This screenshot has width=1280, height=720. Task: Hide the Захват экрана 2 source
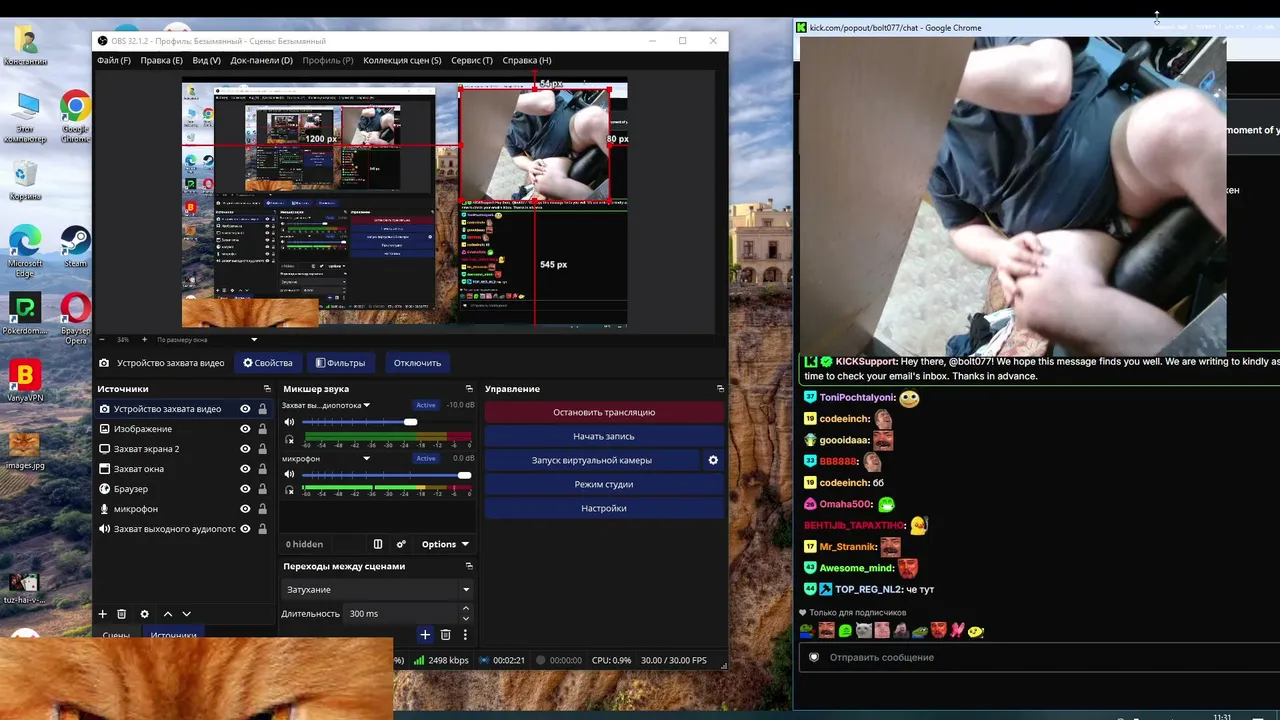245,449
